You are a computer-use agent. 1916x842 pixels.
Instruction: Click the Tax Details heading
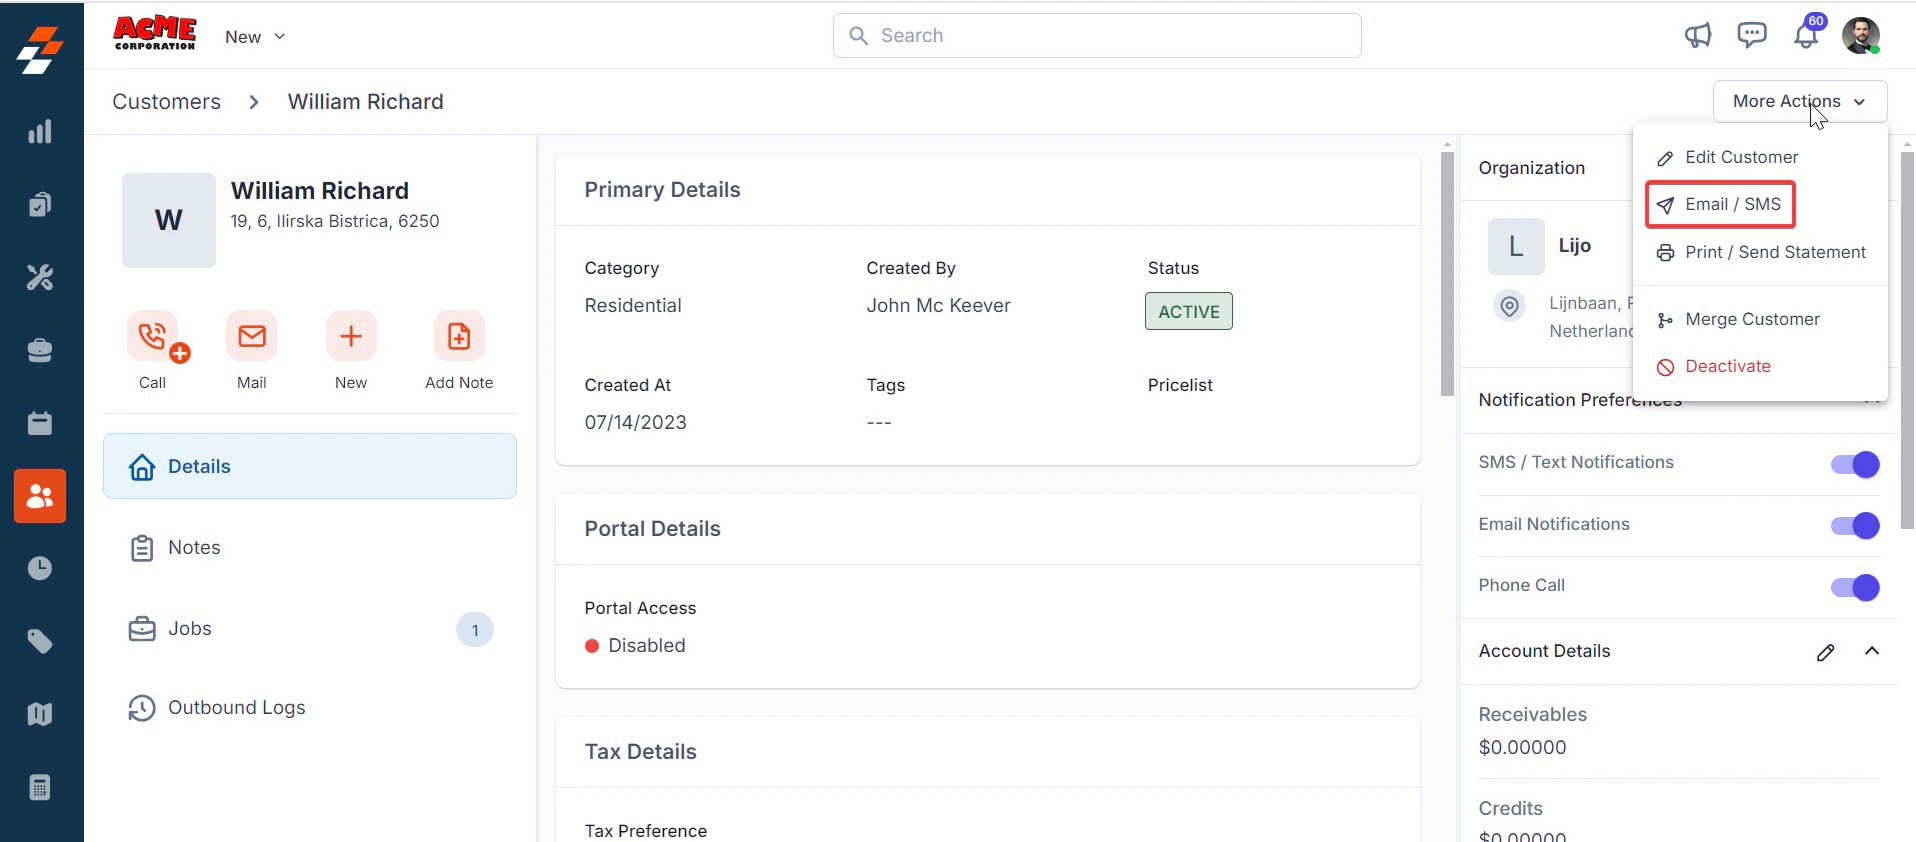[641, 752]
